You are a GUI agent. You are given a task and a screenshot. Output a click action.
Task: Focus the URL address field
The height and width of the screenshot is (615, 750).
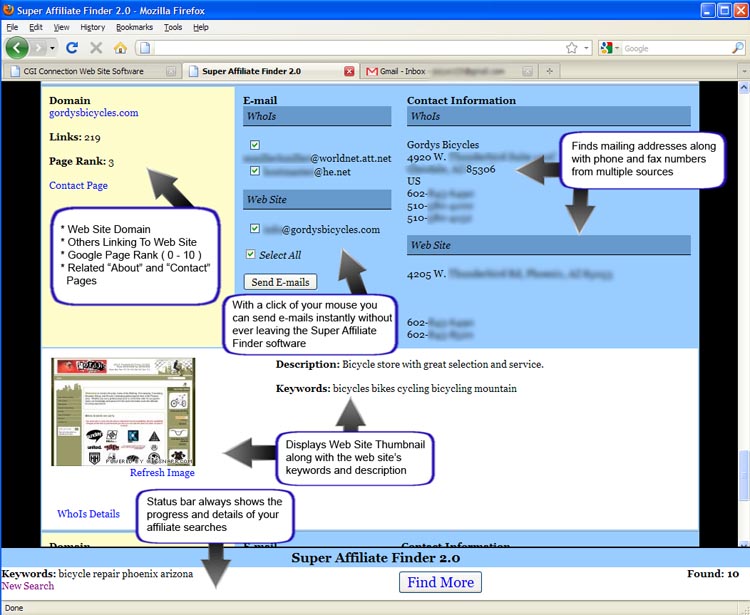[359, 48]
